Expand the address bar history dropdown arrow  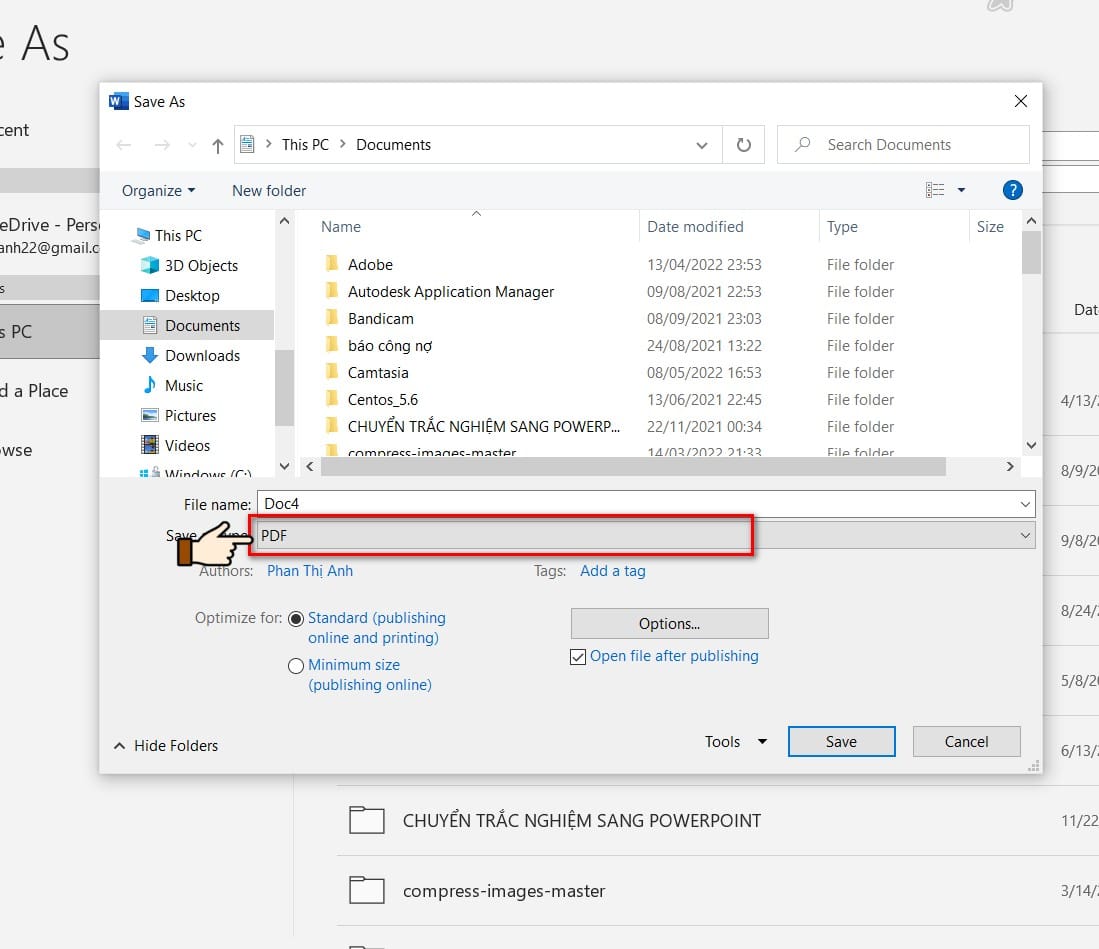pos(702,145)
